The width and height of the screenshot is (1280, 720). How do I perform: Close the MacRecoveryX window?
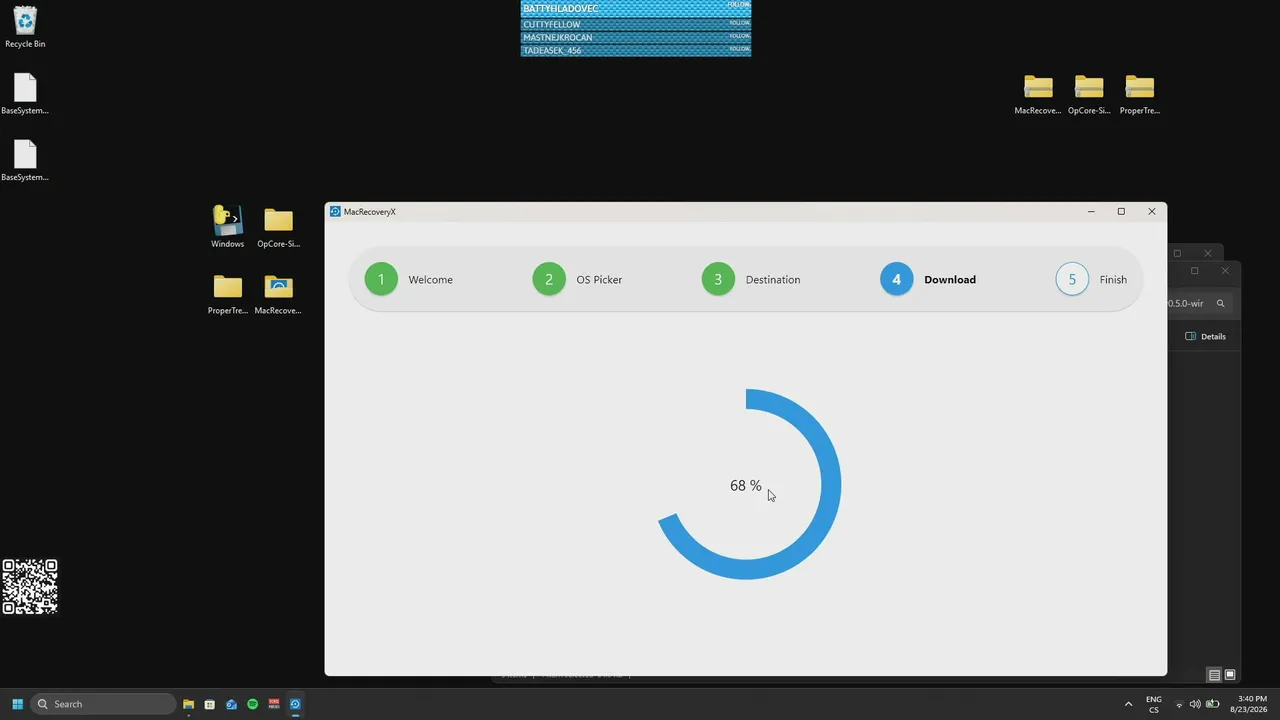click(x=1152, y=212)
